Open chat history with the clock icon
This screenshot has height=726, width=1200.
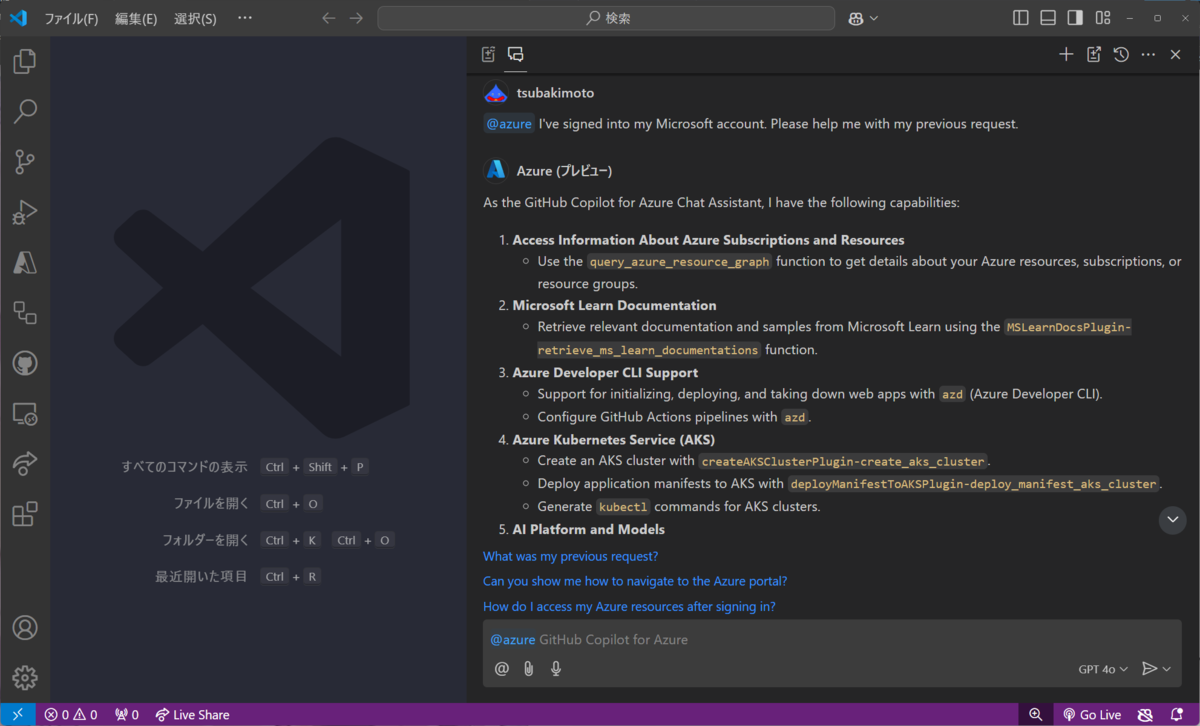tap(1120, 54)
